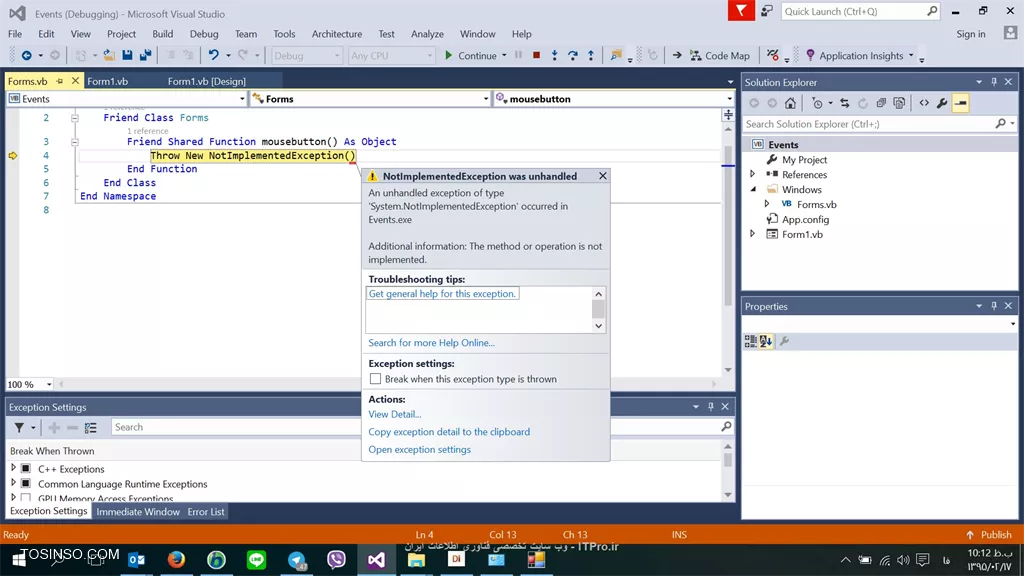Viewport: 1024px width, 576px height.
Task: Click View Code icon in Solution Explorer
Action: pos(923,103)
